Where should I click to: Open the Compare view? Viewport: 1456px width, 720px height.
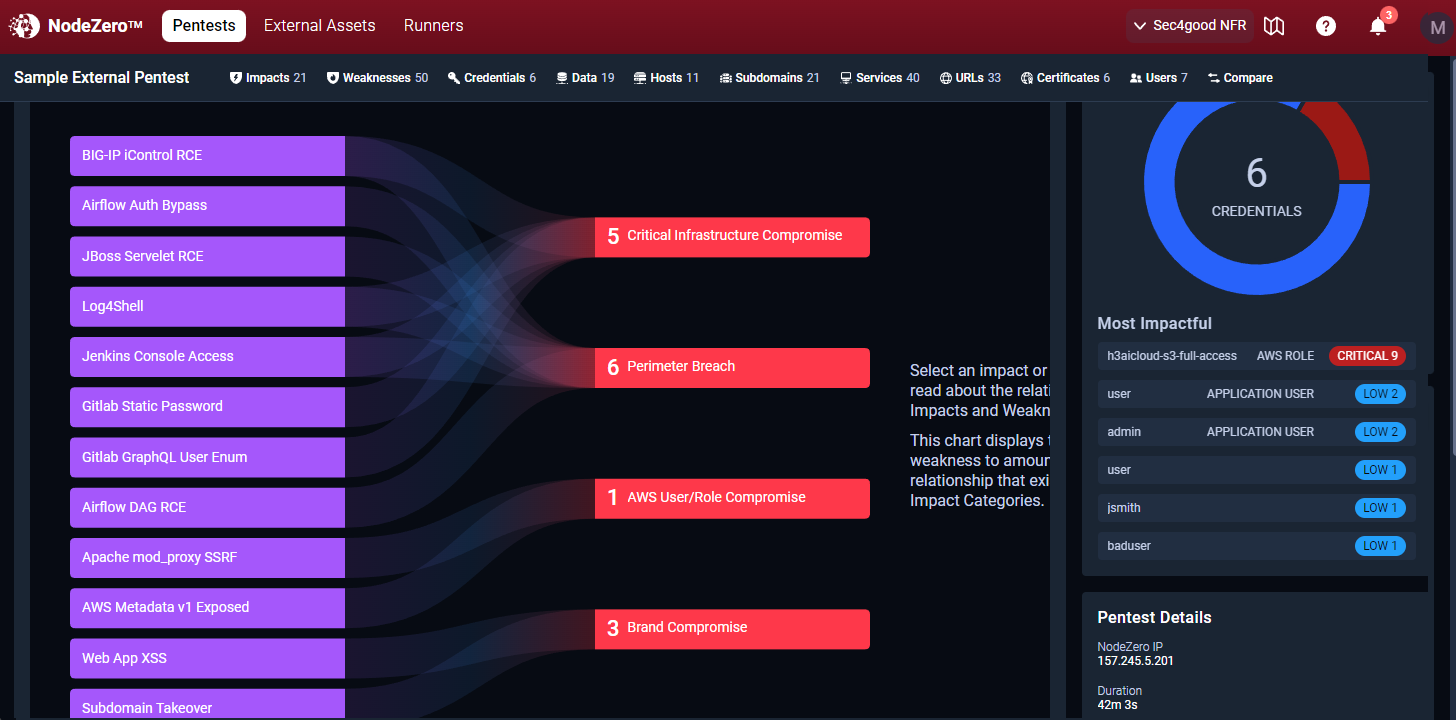pyautogui.click(x=1240, y=78)
